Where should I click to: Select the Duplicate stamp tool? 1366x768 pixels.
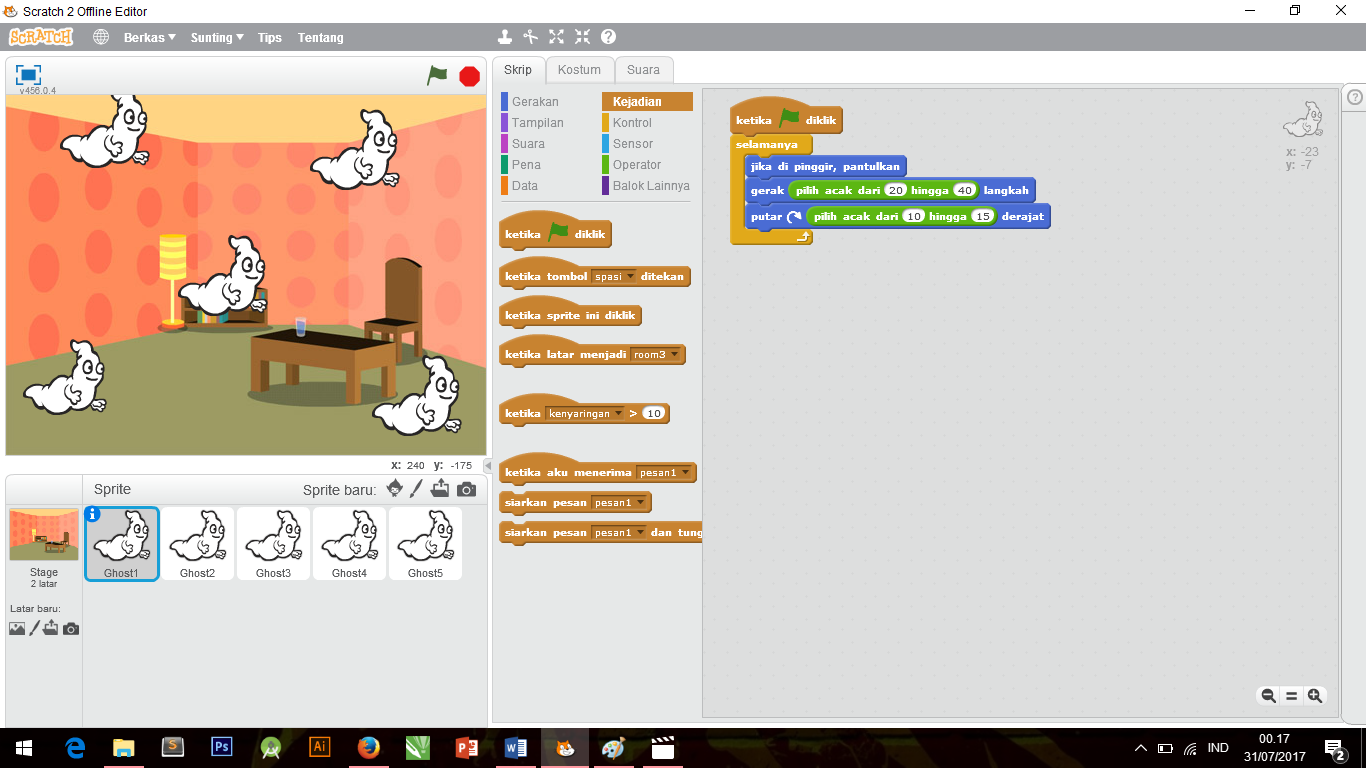[505, 37]
